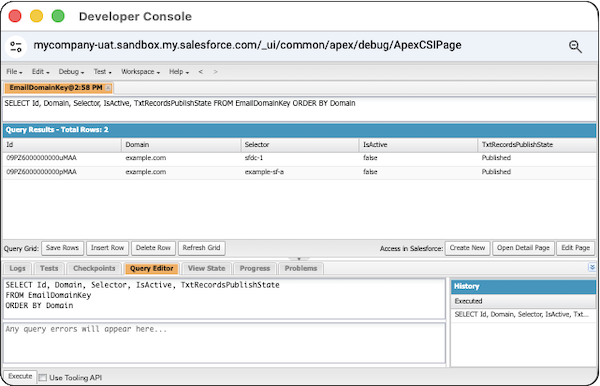Click the Selector column header
This screenshot has width=600, height=386.
pyautogui.click(x=300, y=145)
